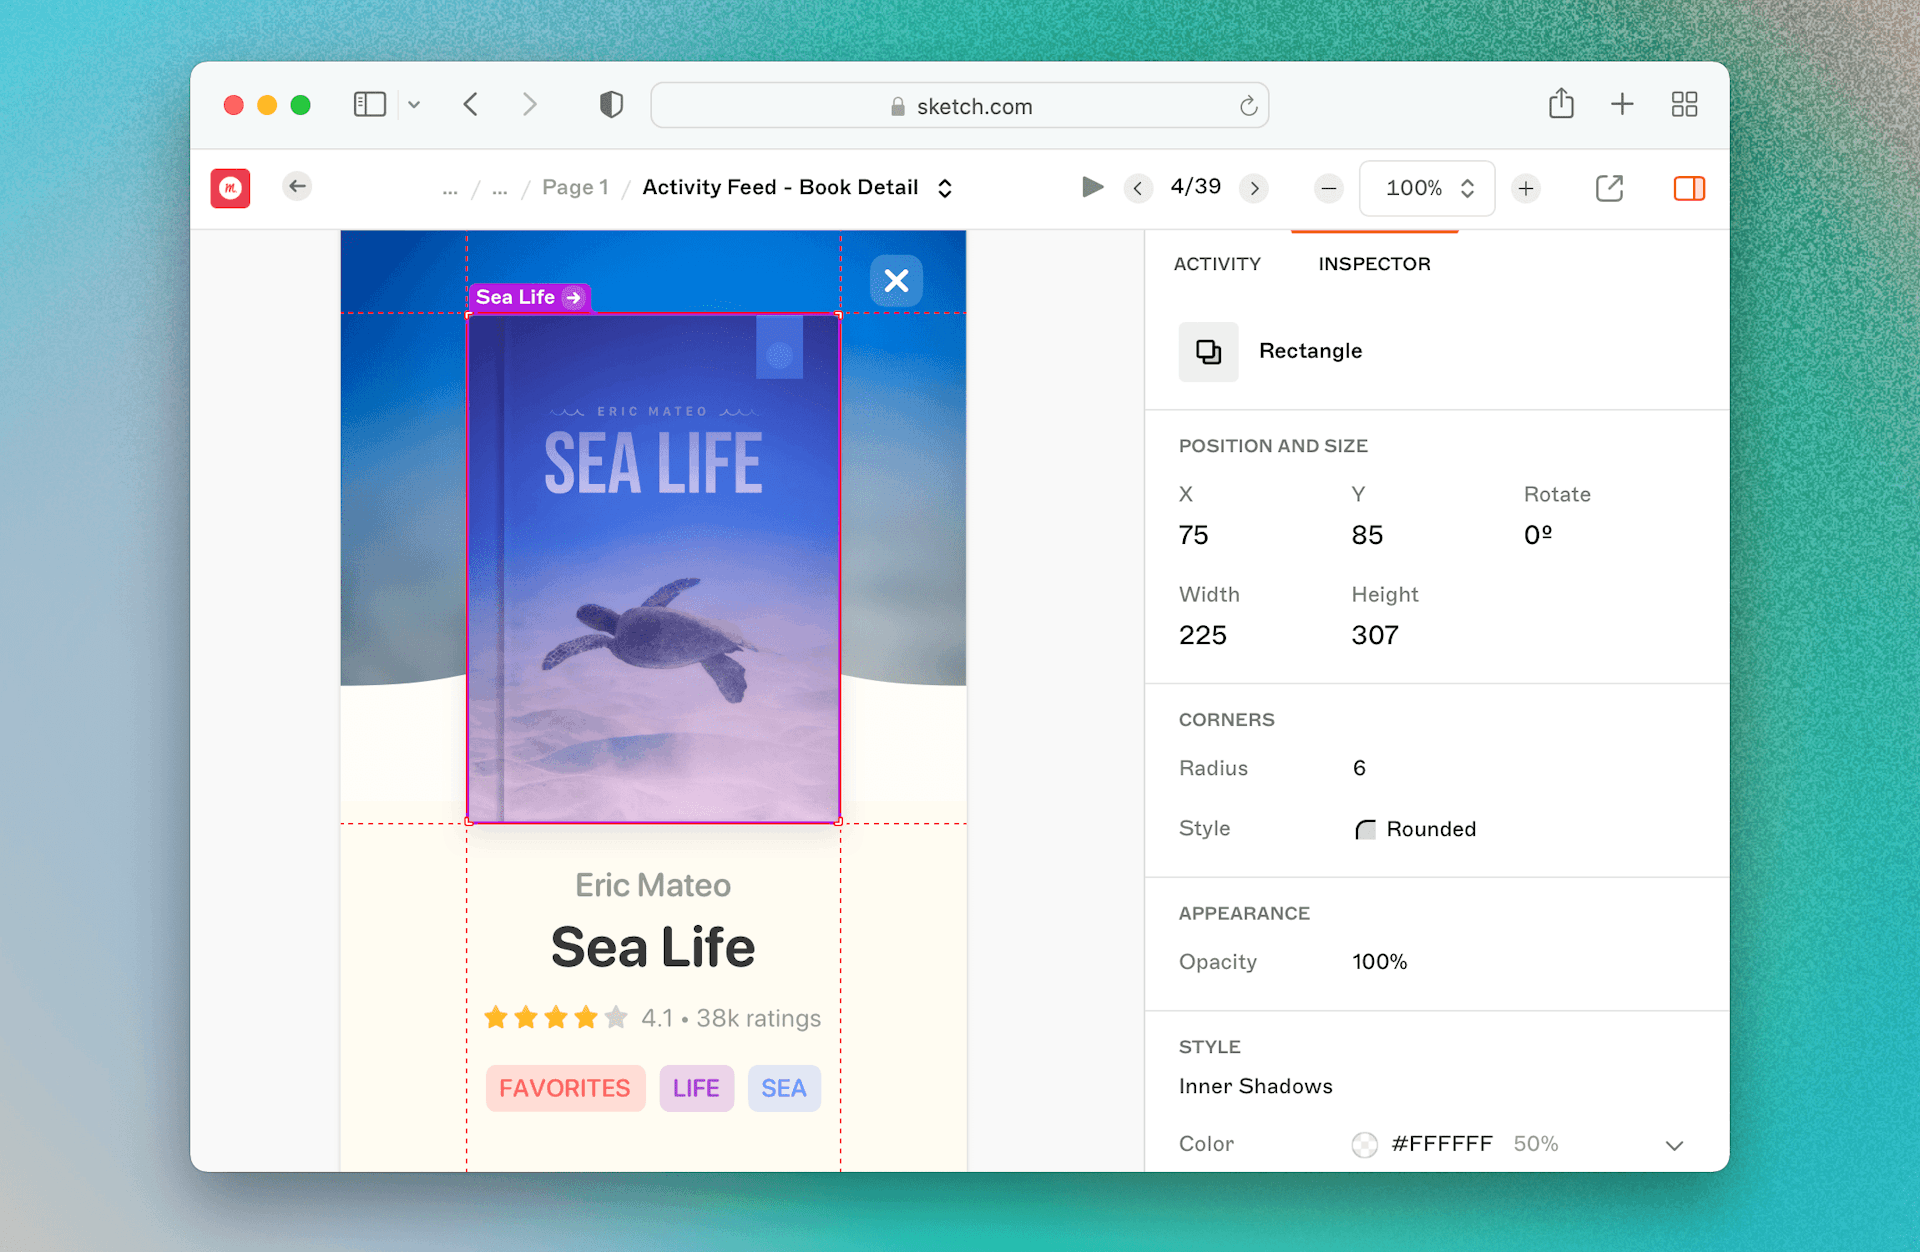
Task: Expand the Inner Shadows details chevron
Action: click(1674, 1146)
